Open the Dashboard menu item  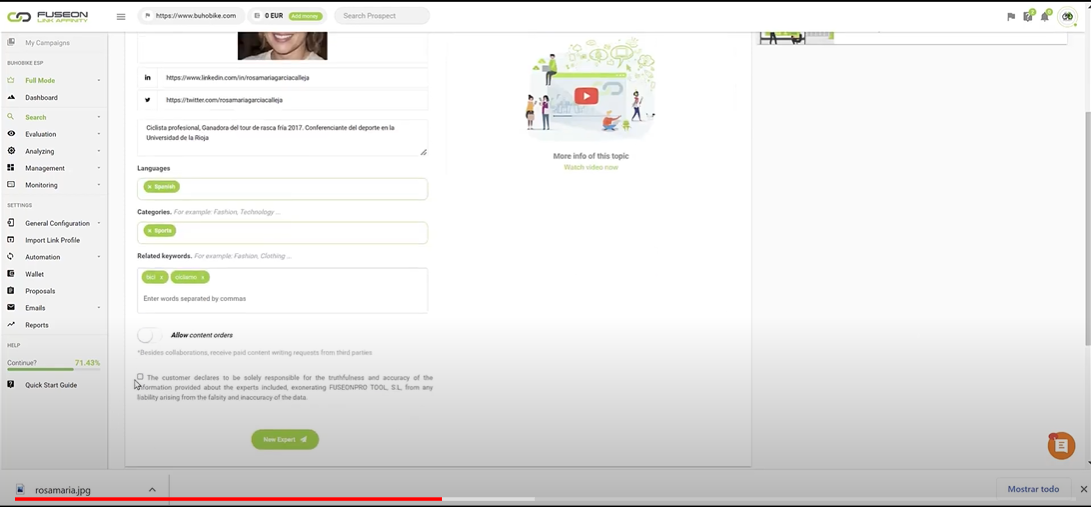pyautogui.click(x=41, y=98)
